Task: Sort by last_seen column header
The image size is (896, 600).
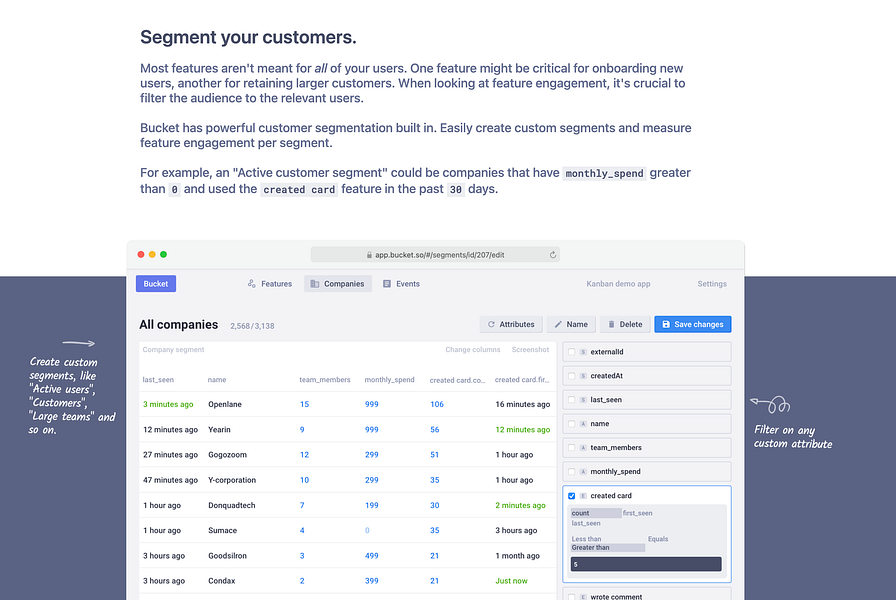Action: pyautogui.click(x=158, y=380)
